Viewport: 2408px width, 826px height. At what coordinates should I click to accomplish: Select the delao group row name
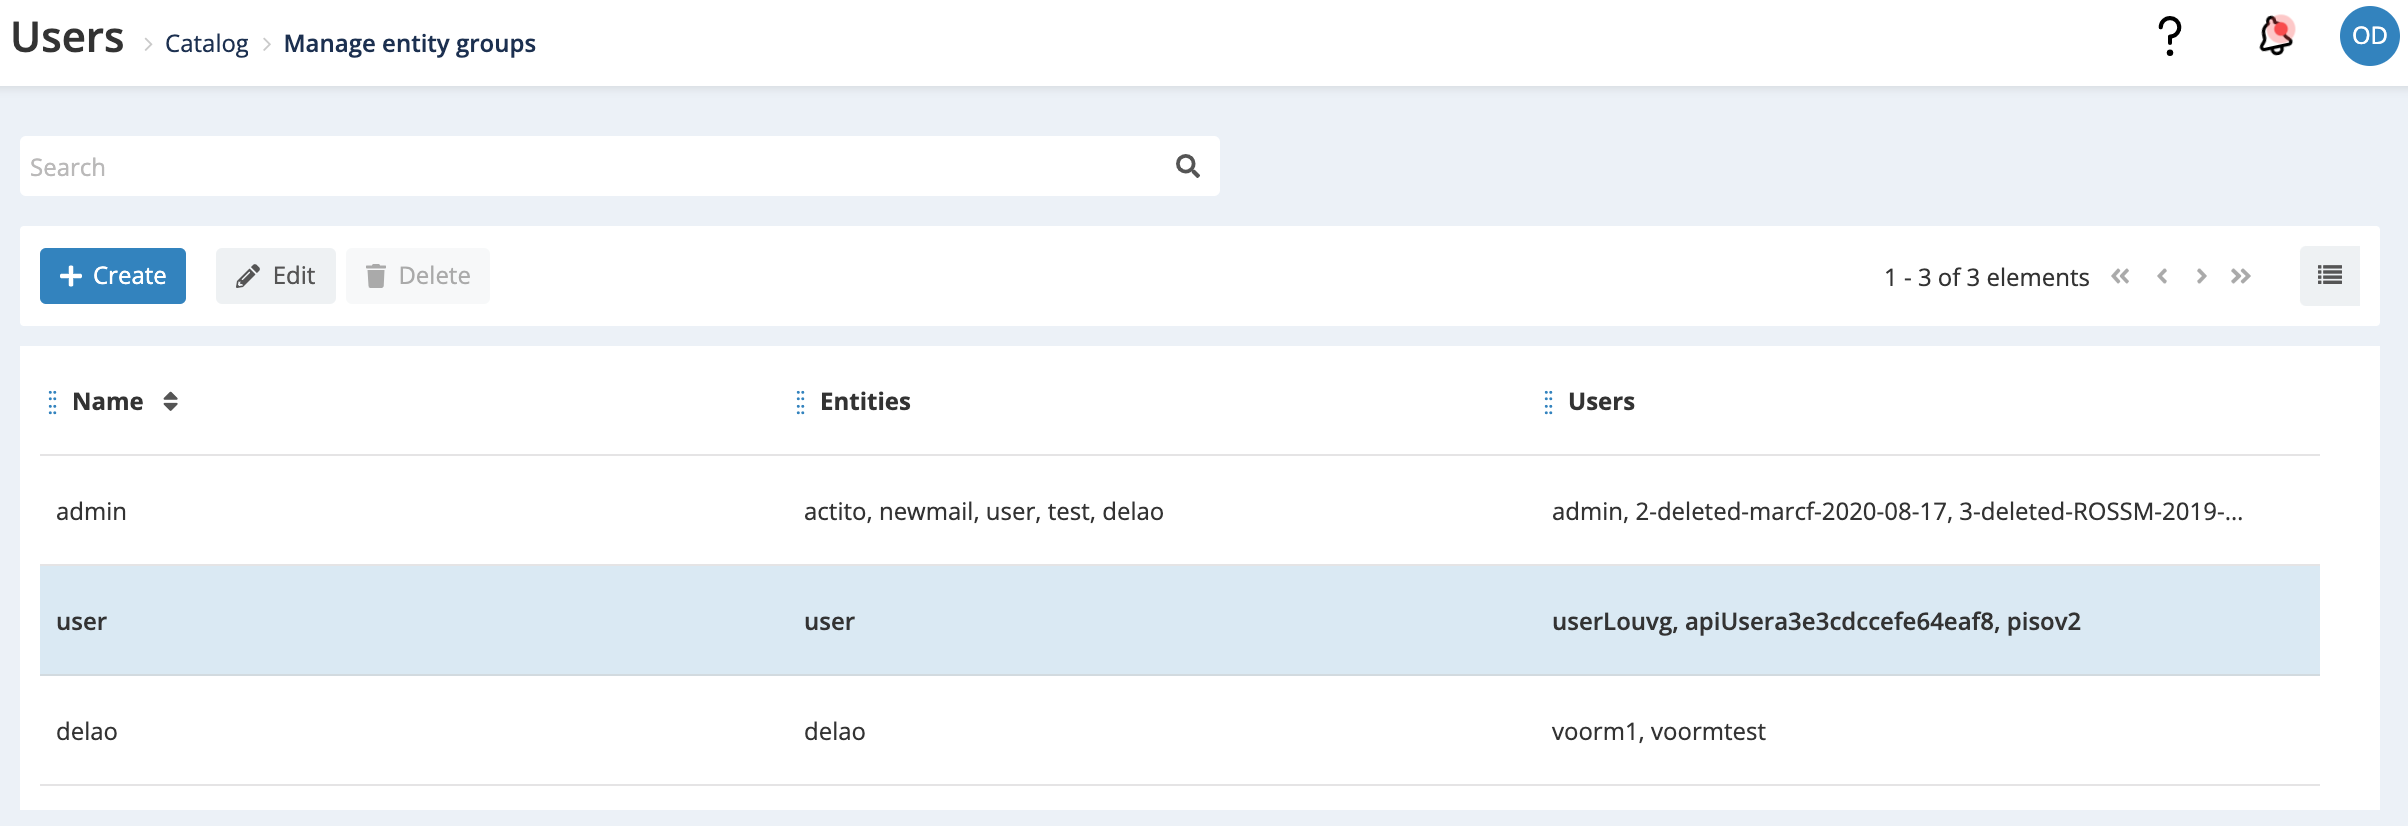coord(87,731)
